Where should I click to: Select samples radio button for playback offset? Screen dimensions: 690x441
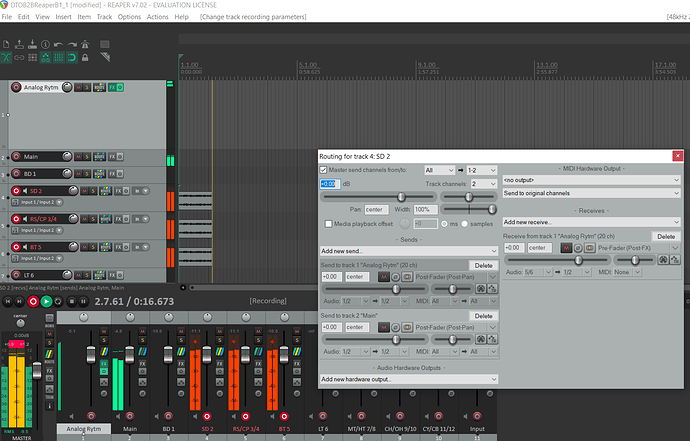tap(465, 224)
